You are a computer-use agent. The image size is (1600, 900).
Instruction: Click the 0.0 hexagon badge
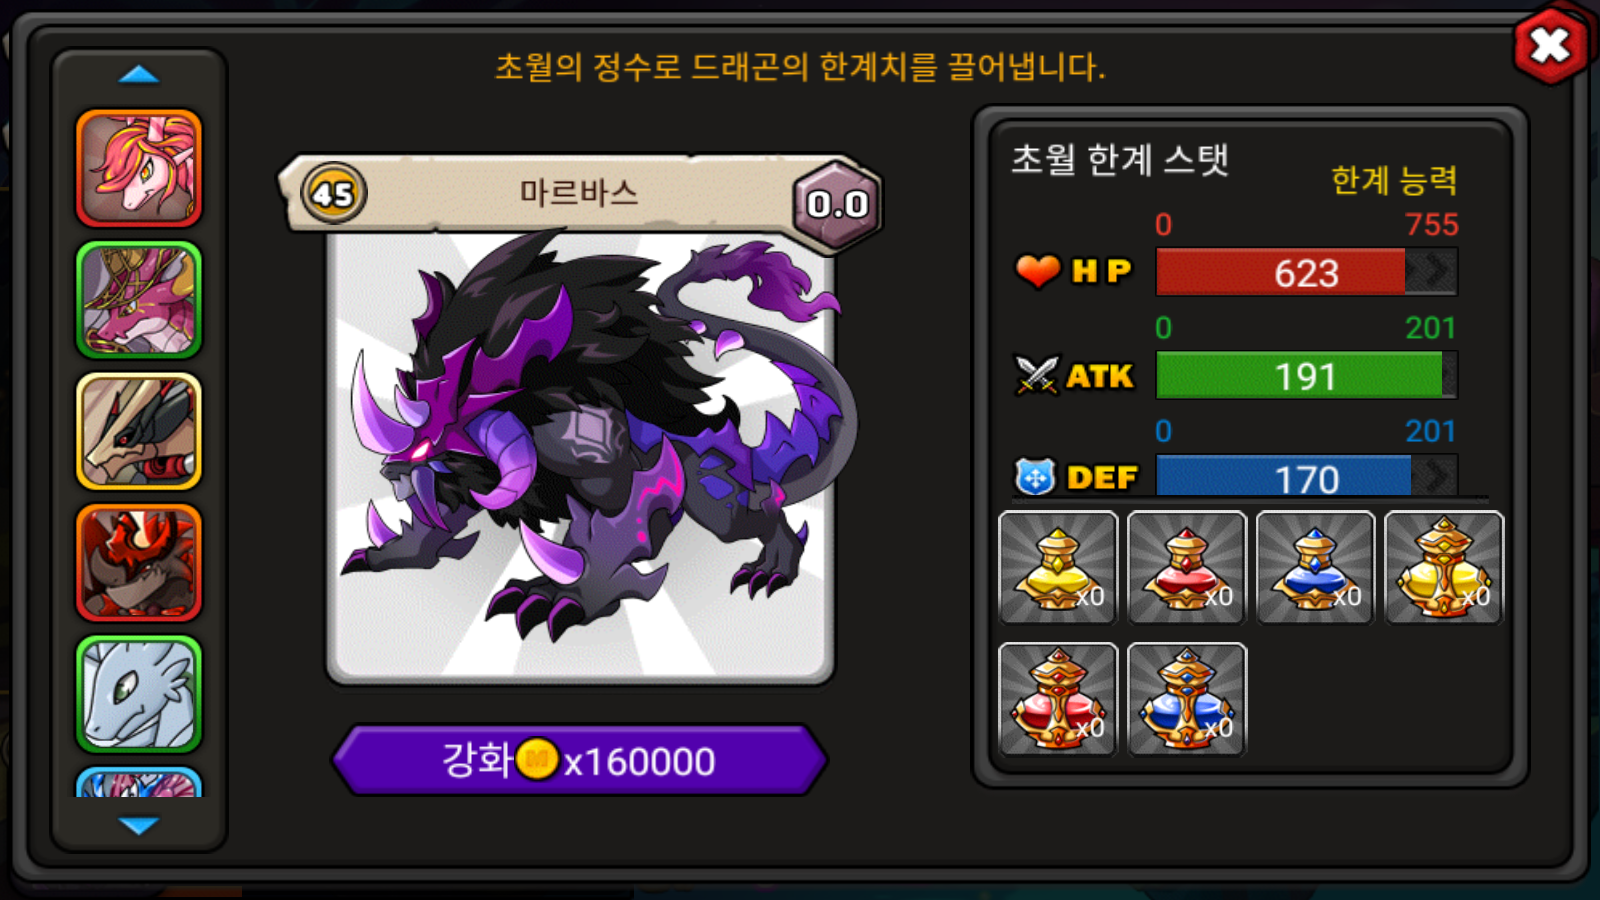coord(837,204)
